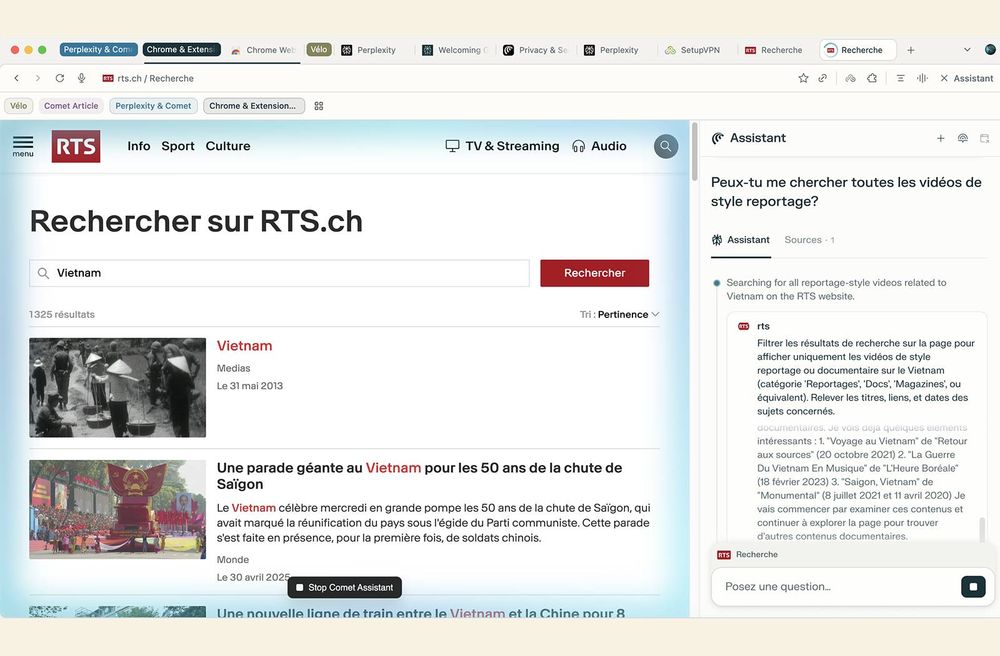The height and width of the screenshot is (656, 1000).
Task: Open a new browser tab
Action: pyautogui.click(x=911, y=50)
